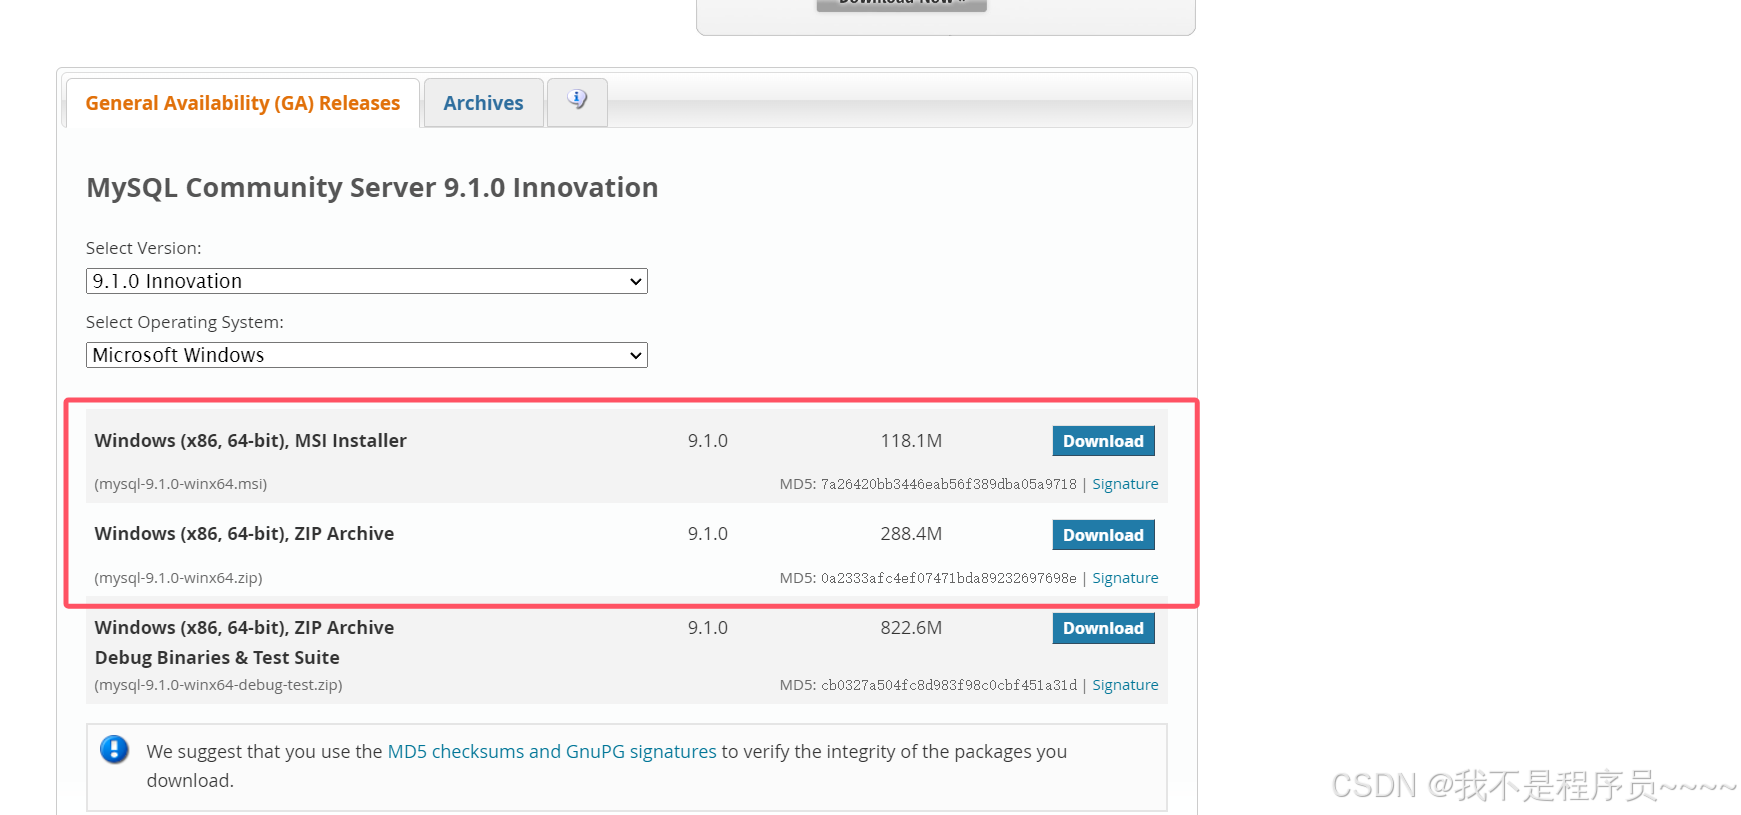Image resolution: width=1741 pixels, height=815 pixels.
Task: Click the 822.6M file size
Action: (911, 628)
